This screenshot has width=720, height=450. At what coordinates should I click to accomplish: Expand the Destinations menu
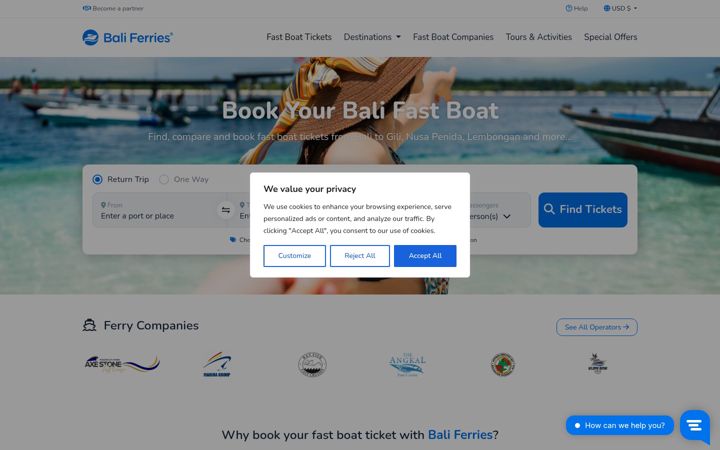coord(372,37)
